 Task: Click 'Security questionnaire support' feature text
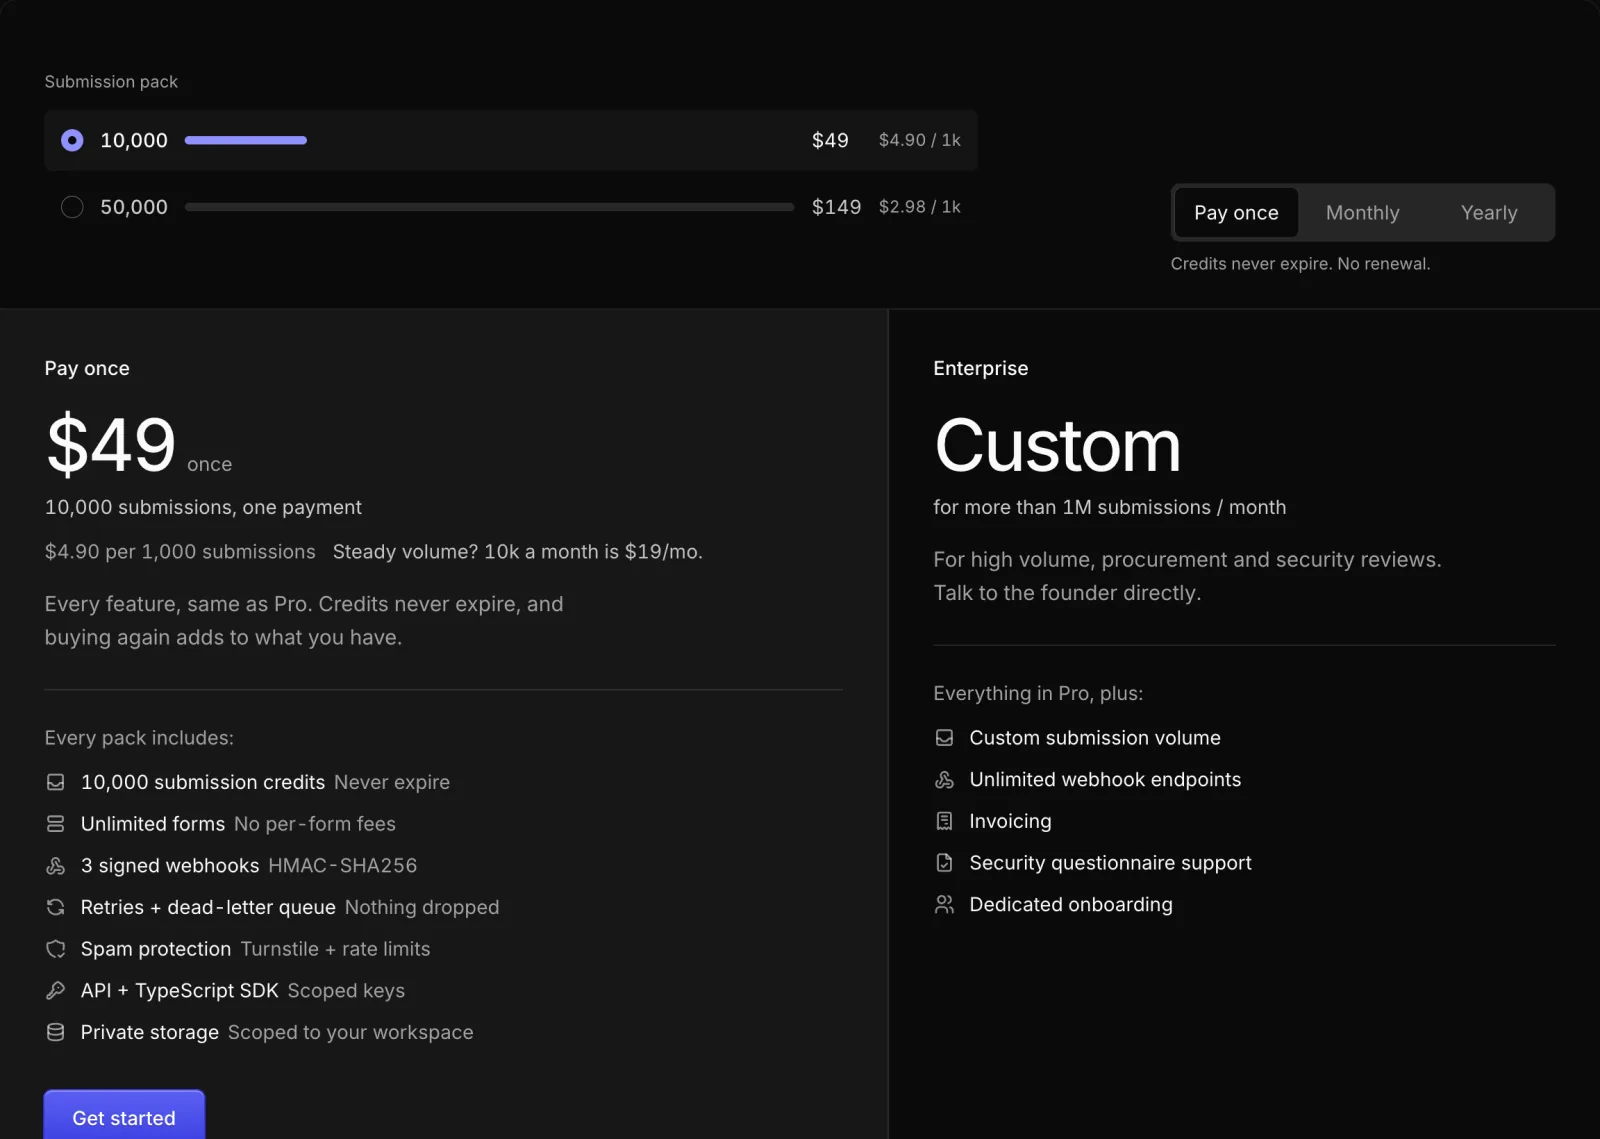(x=1110, y=863)
